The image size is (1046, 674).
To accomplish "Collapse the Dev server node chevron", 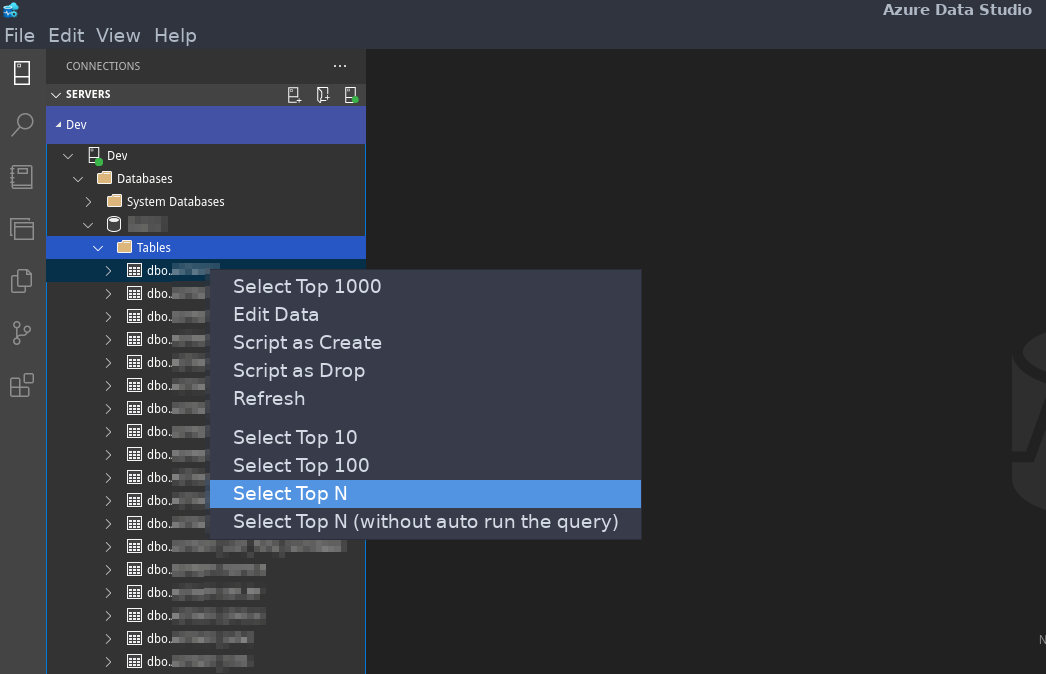I will coord(68,156).
